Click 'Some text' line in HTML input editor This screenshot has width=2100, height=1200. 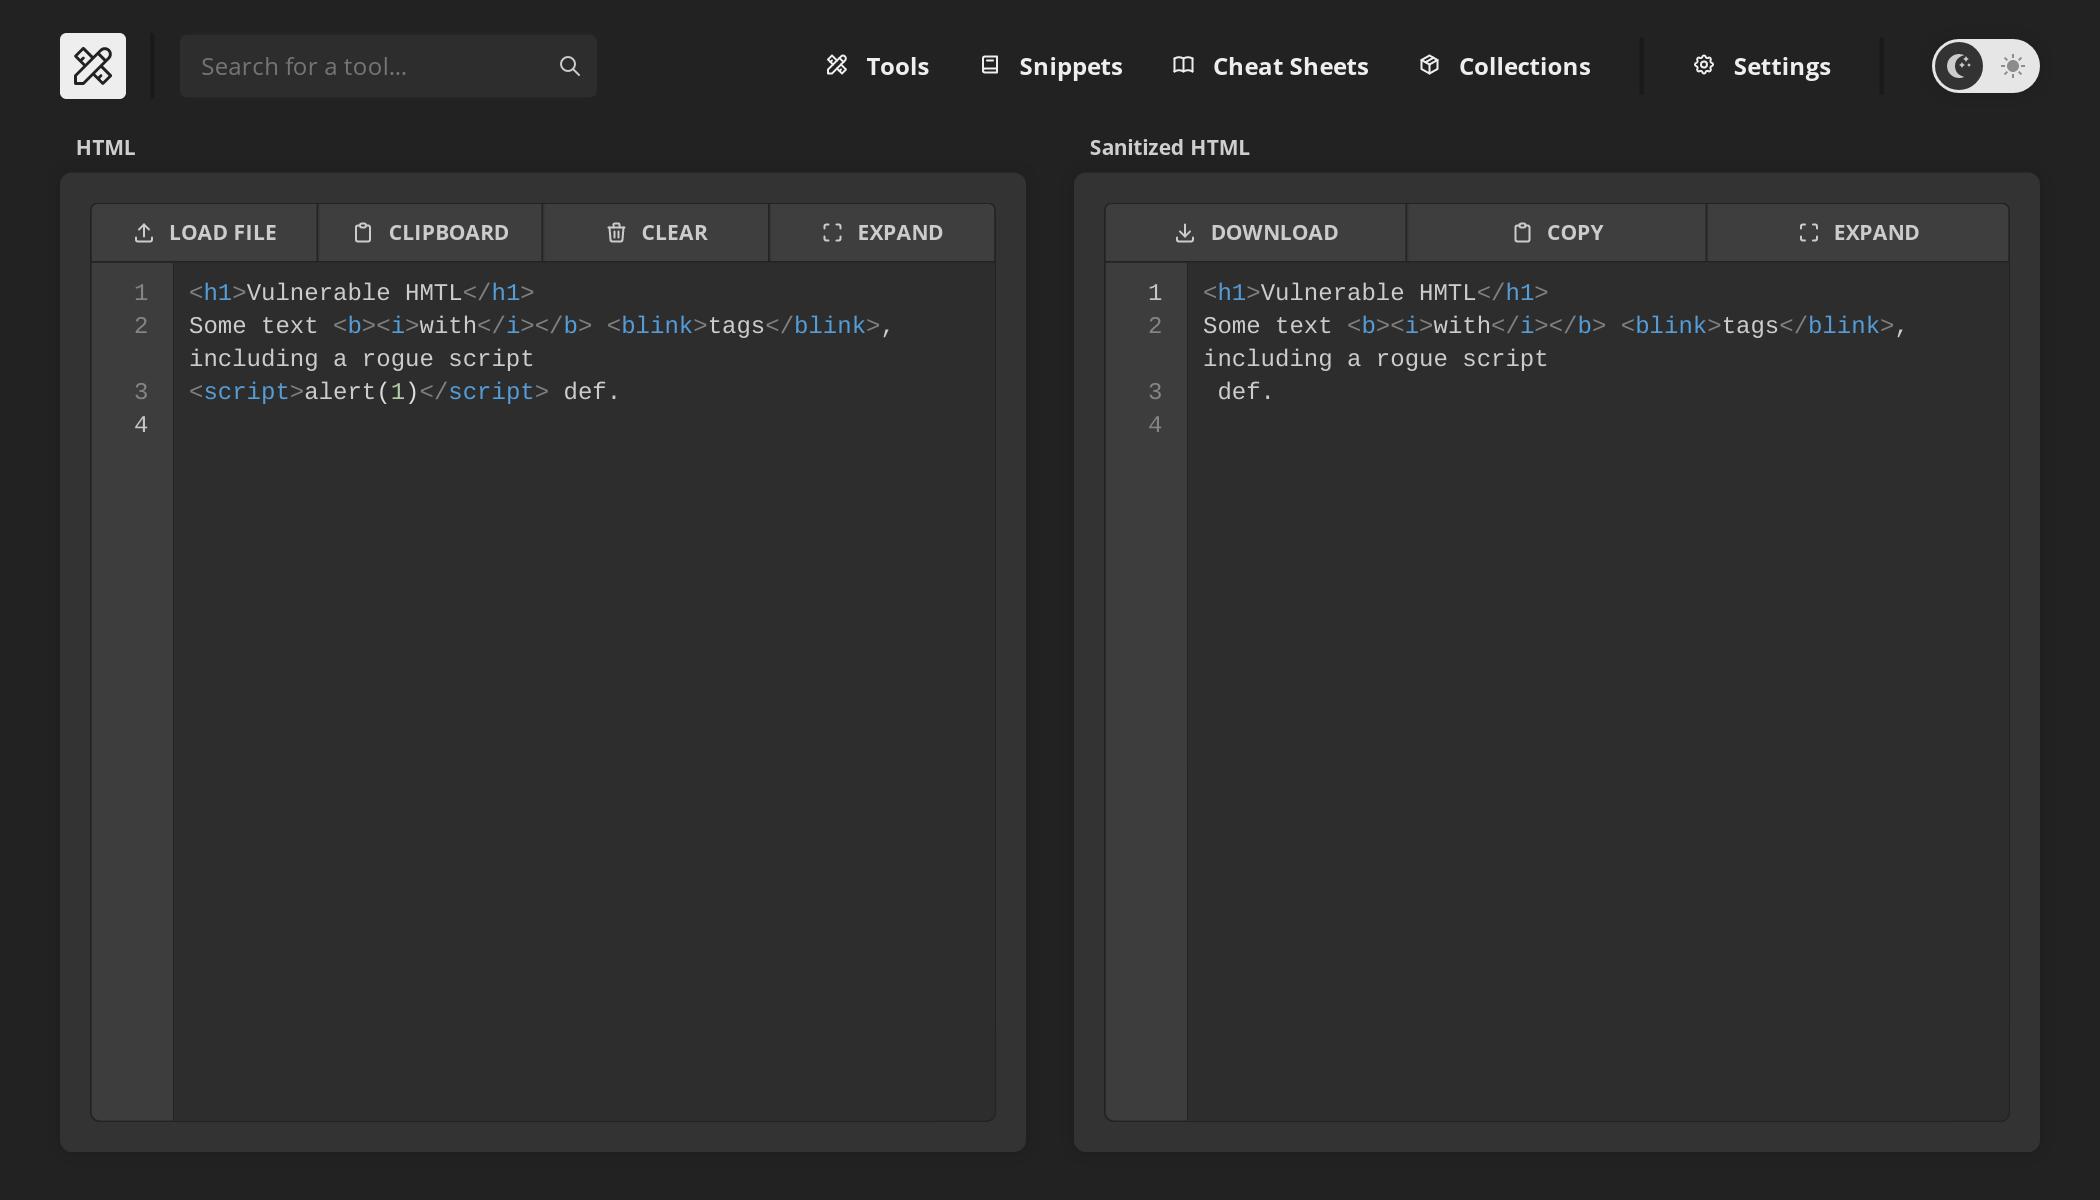[x=540, y=326]
